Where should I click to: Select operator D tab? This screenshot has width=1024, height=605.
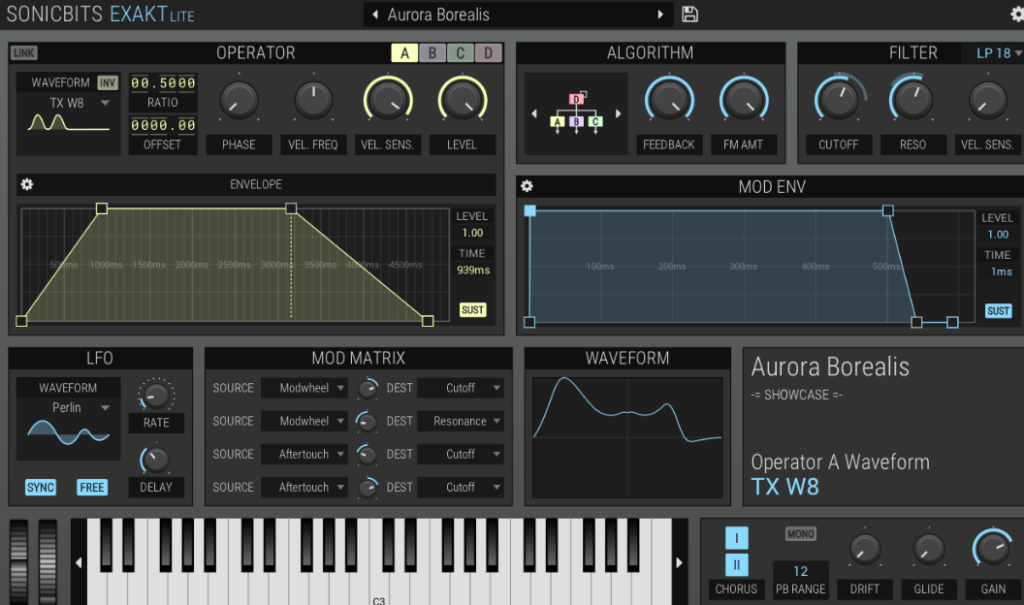tap(488, 53)
